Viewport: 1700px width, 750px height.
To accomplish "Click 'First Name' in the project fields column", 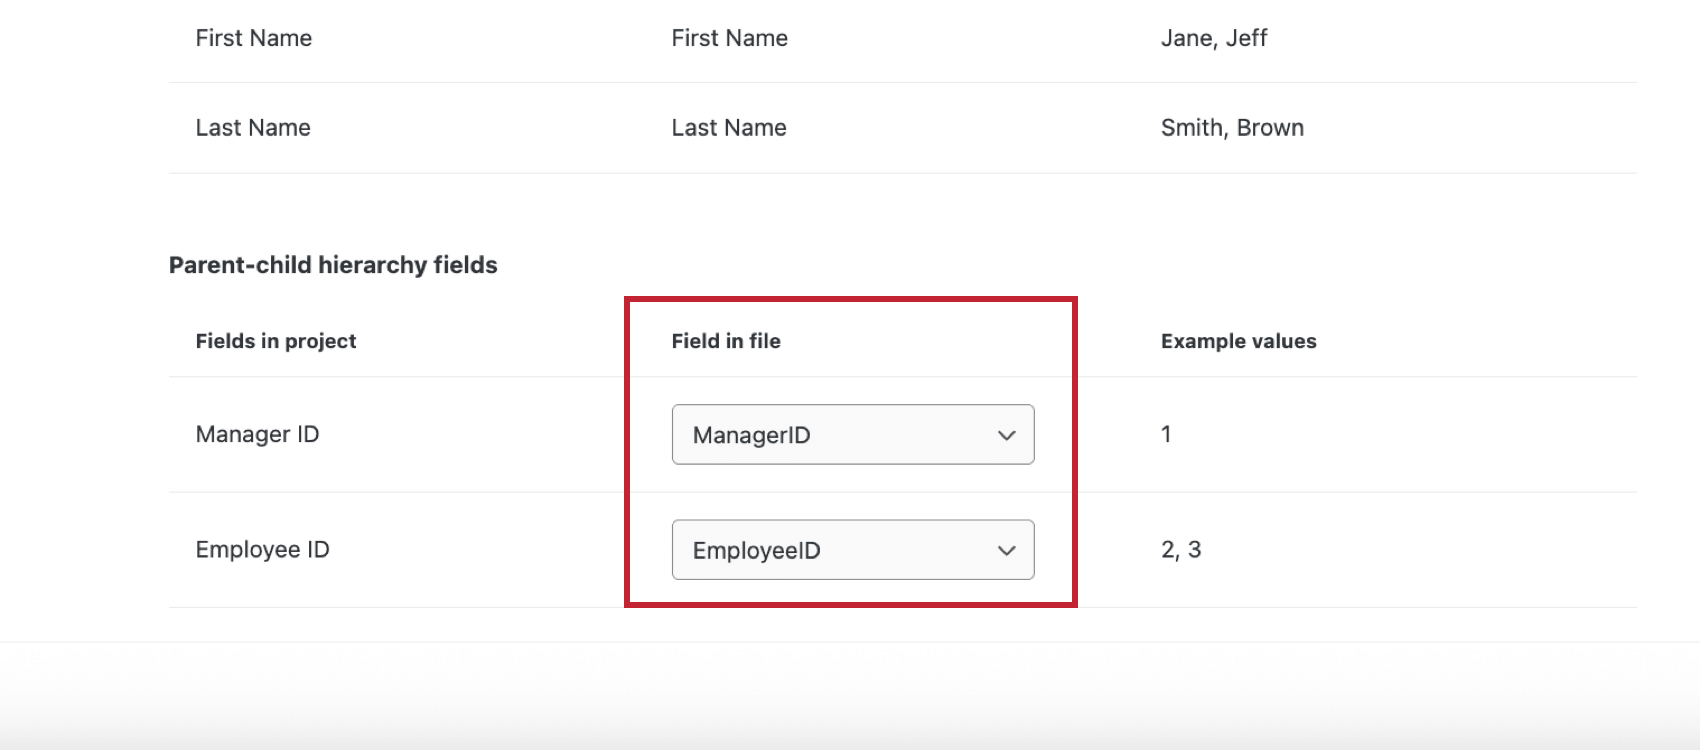I will [254, 38].
